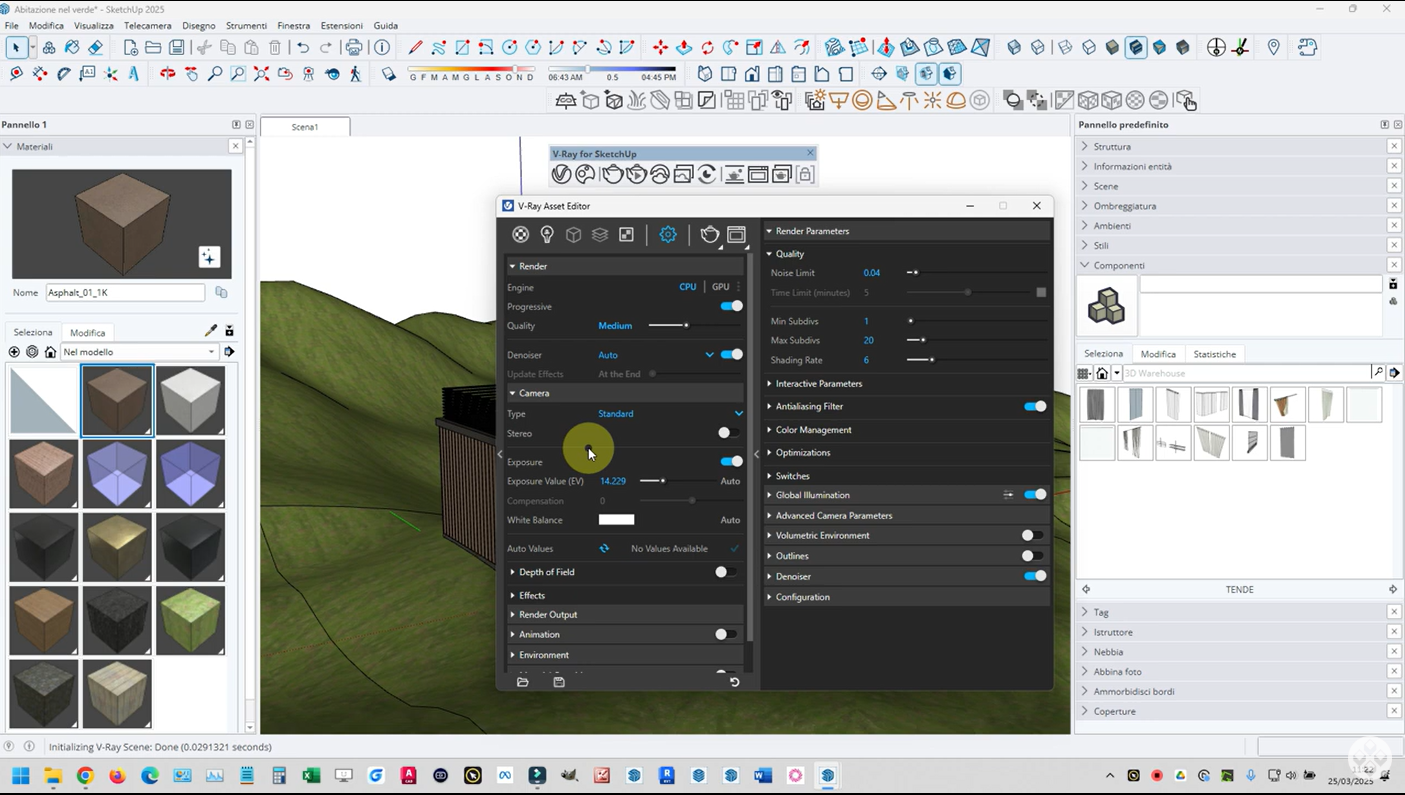Turn on the Volumetric Environment toggle
The width and height of the screenshot is (1405, 795).
point(1032,536)
